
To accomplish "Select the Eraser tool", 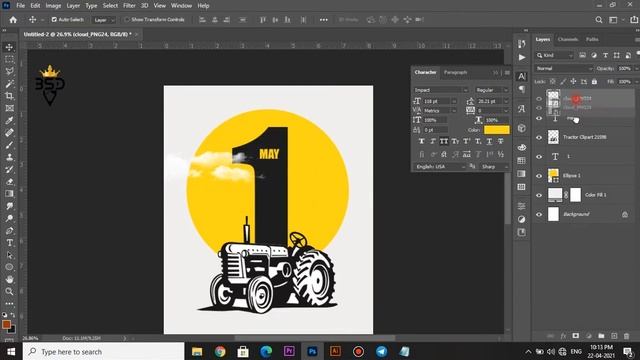I will click(x=9, y=182).
